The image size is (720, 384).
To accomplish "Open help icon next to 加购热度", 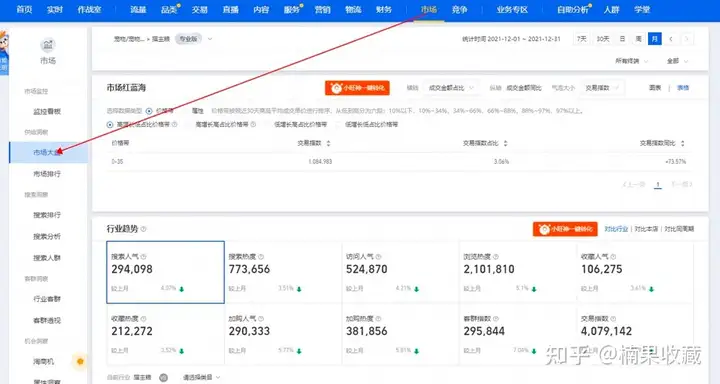I will [378, 319].
